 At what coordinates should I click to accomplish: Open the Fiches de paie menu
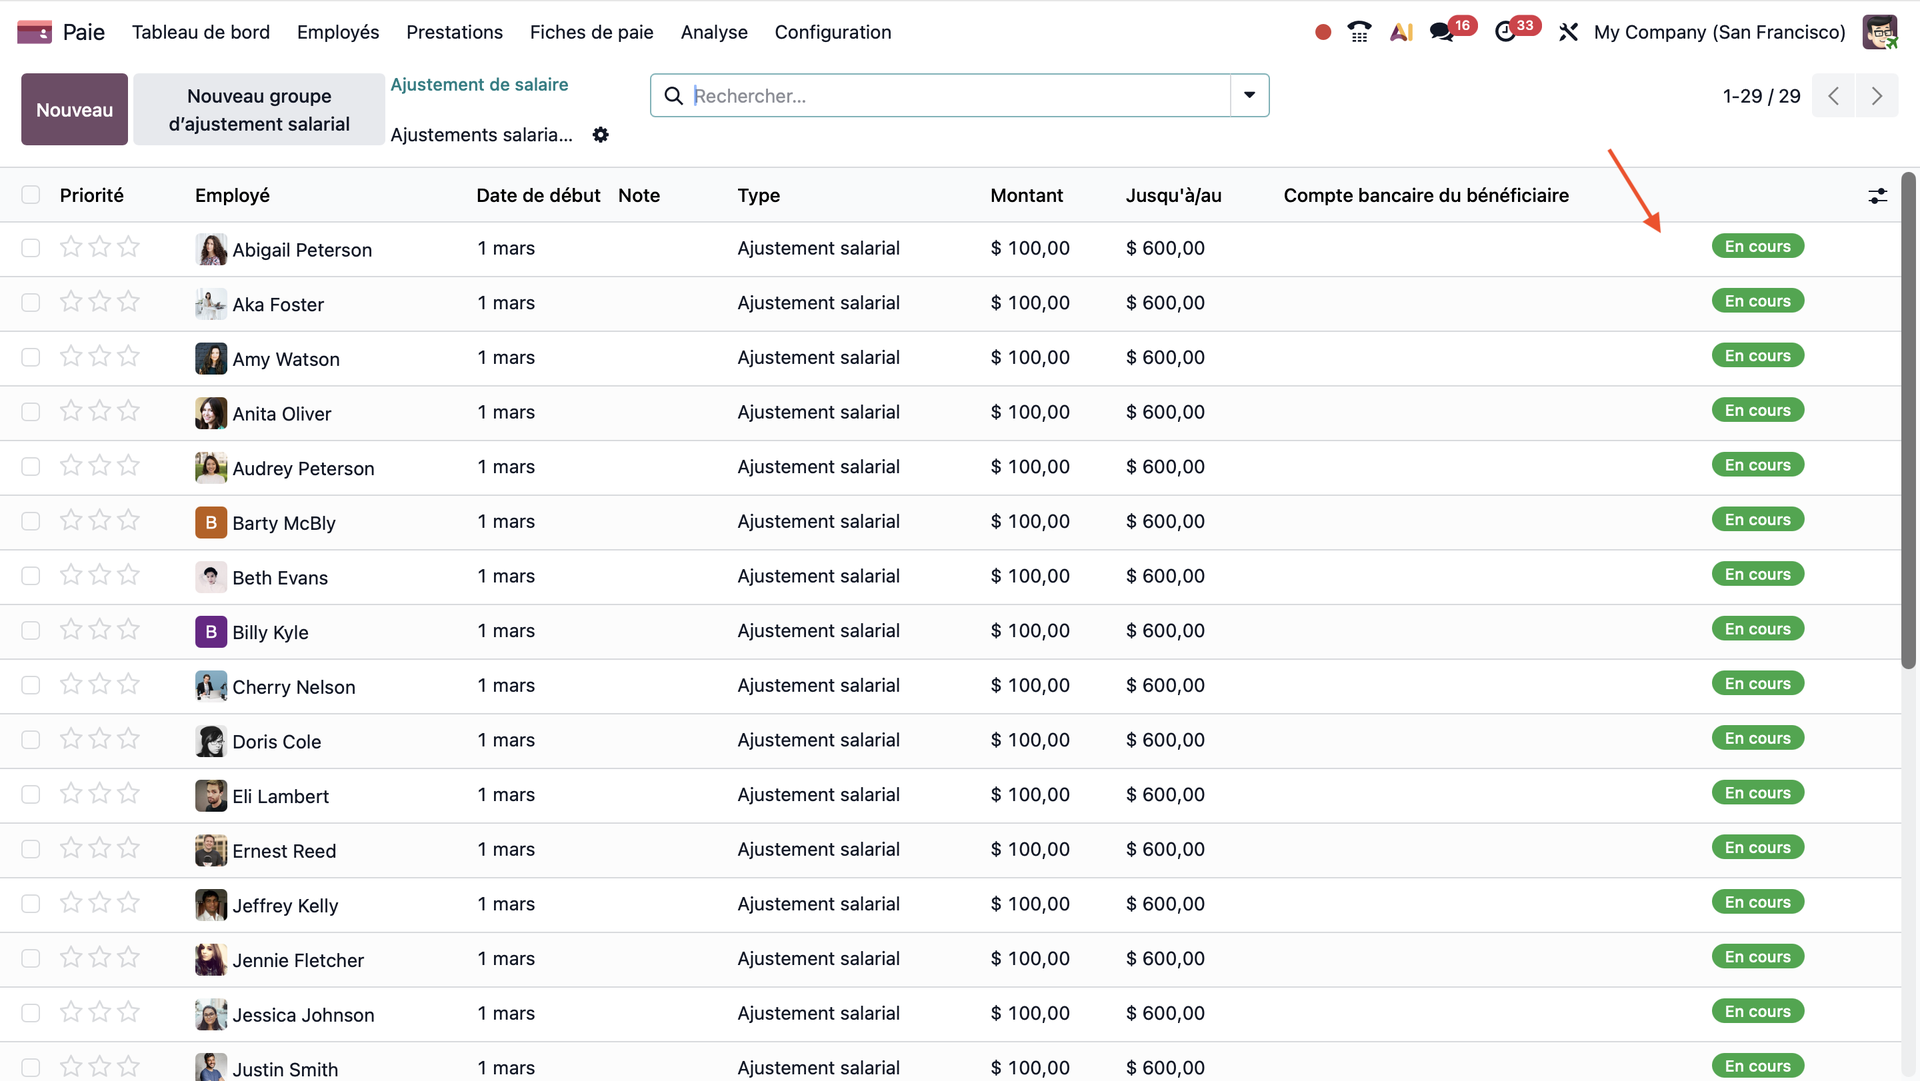591,32
